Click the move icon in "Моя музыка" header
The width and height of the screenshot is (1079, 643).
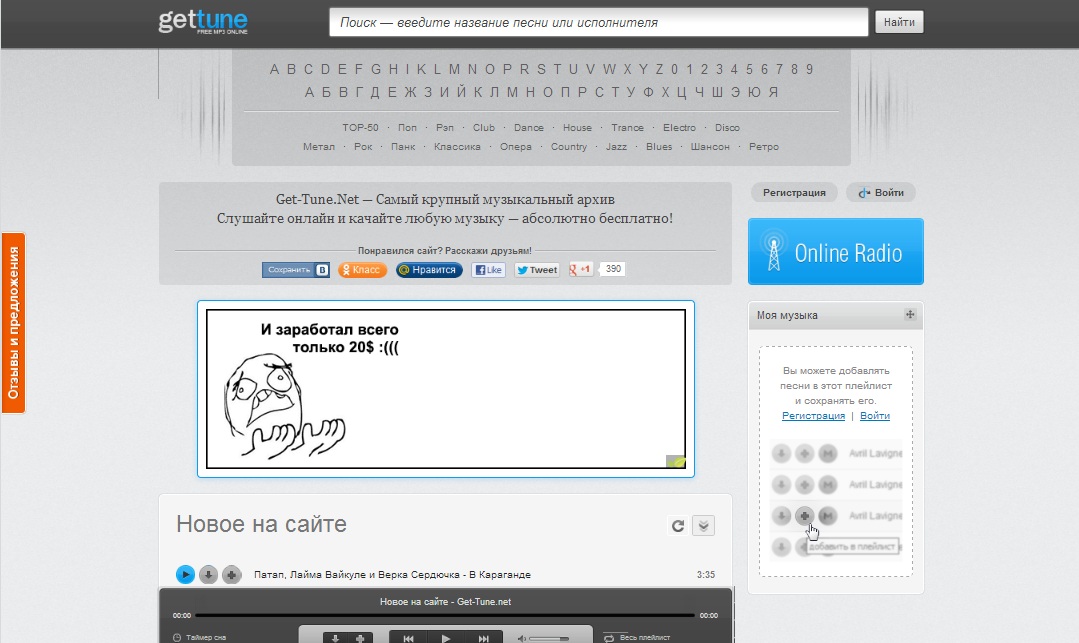[x=910, y=315]
